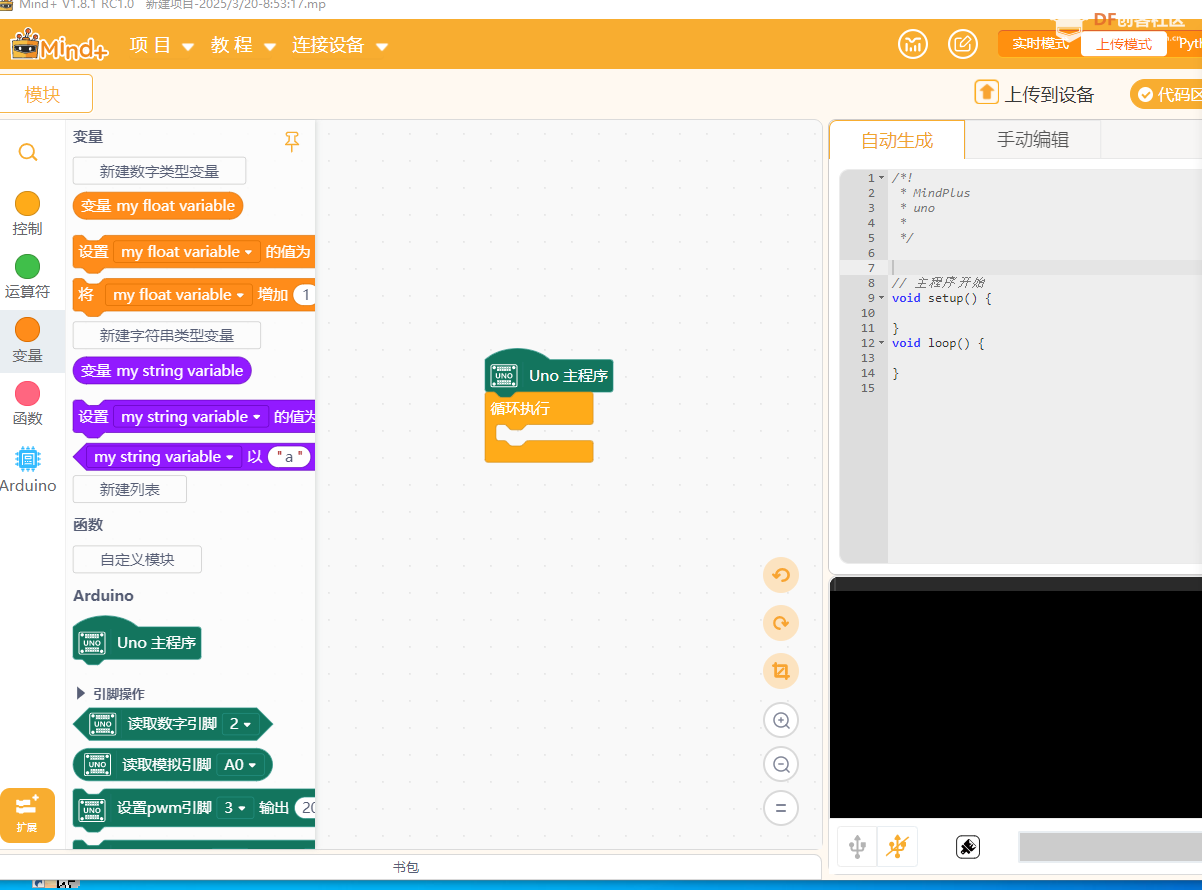Click 上传到设备 upload to device

[x=1035, y=94]
